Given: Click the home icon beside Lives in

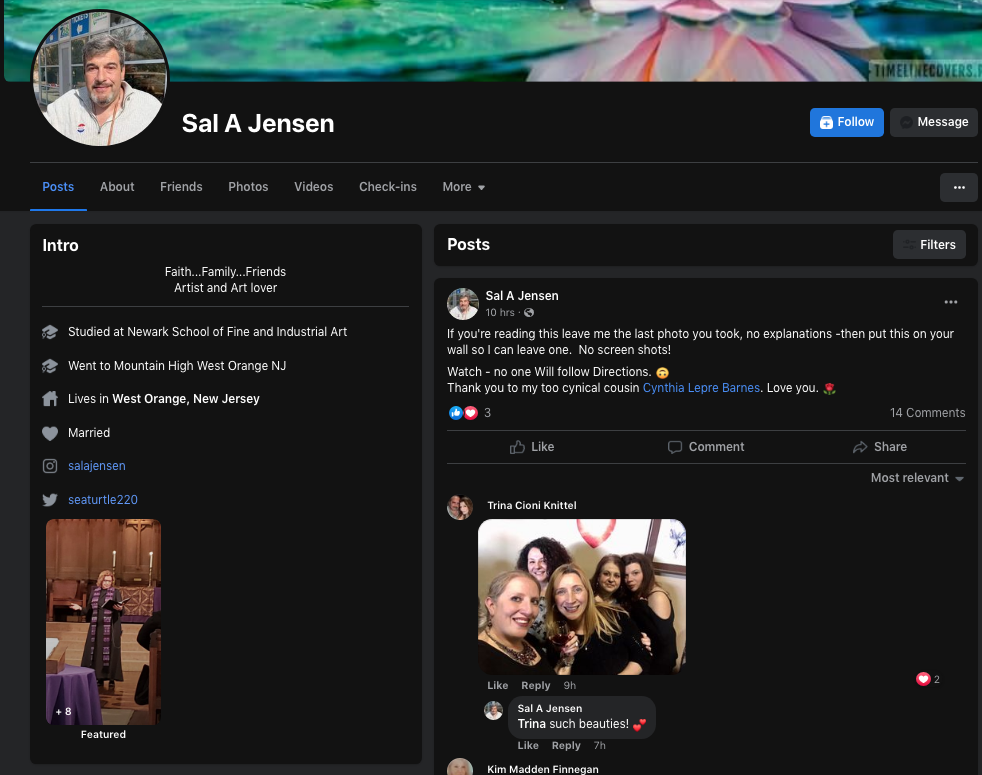Looking at the screenshot, I should pos(50,398).
